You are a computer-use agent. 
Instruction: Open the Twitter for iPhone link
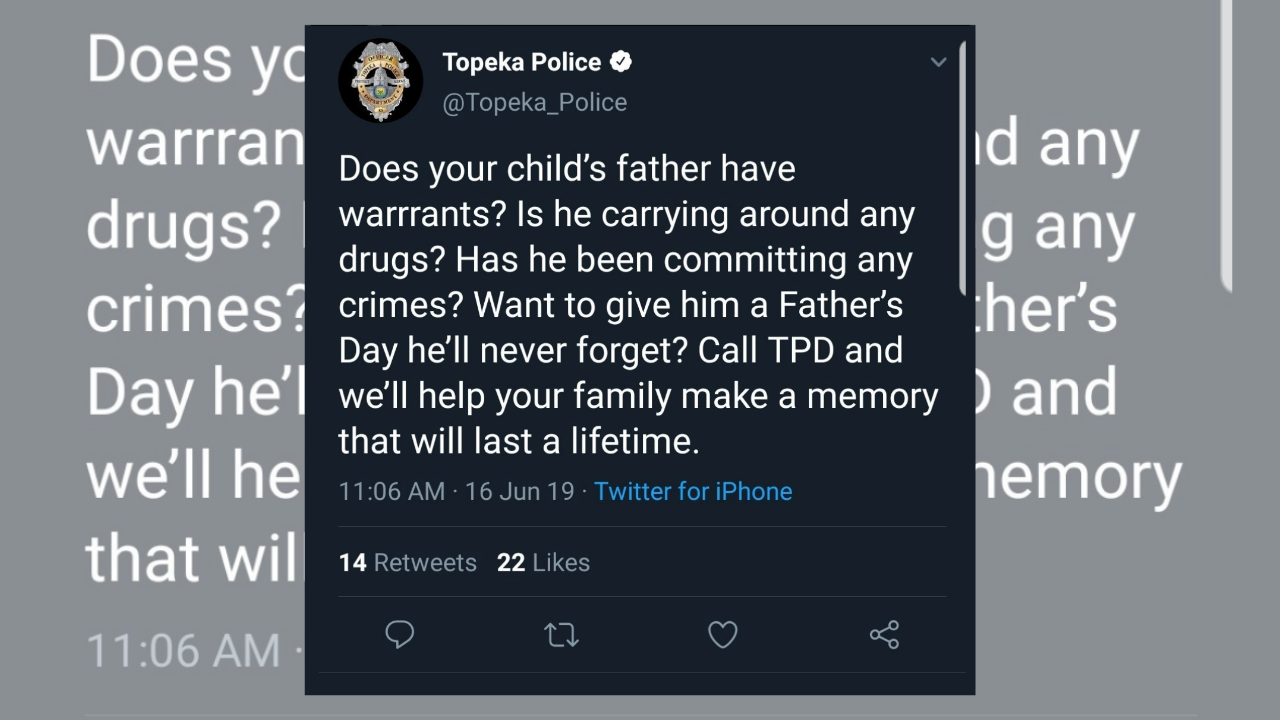point(693,491)
